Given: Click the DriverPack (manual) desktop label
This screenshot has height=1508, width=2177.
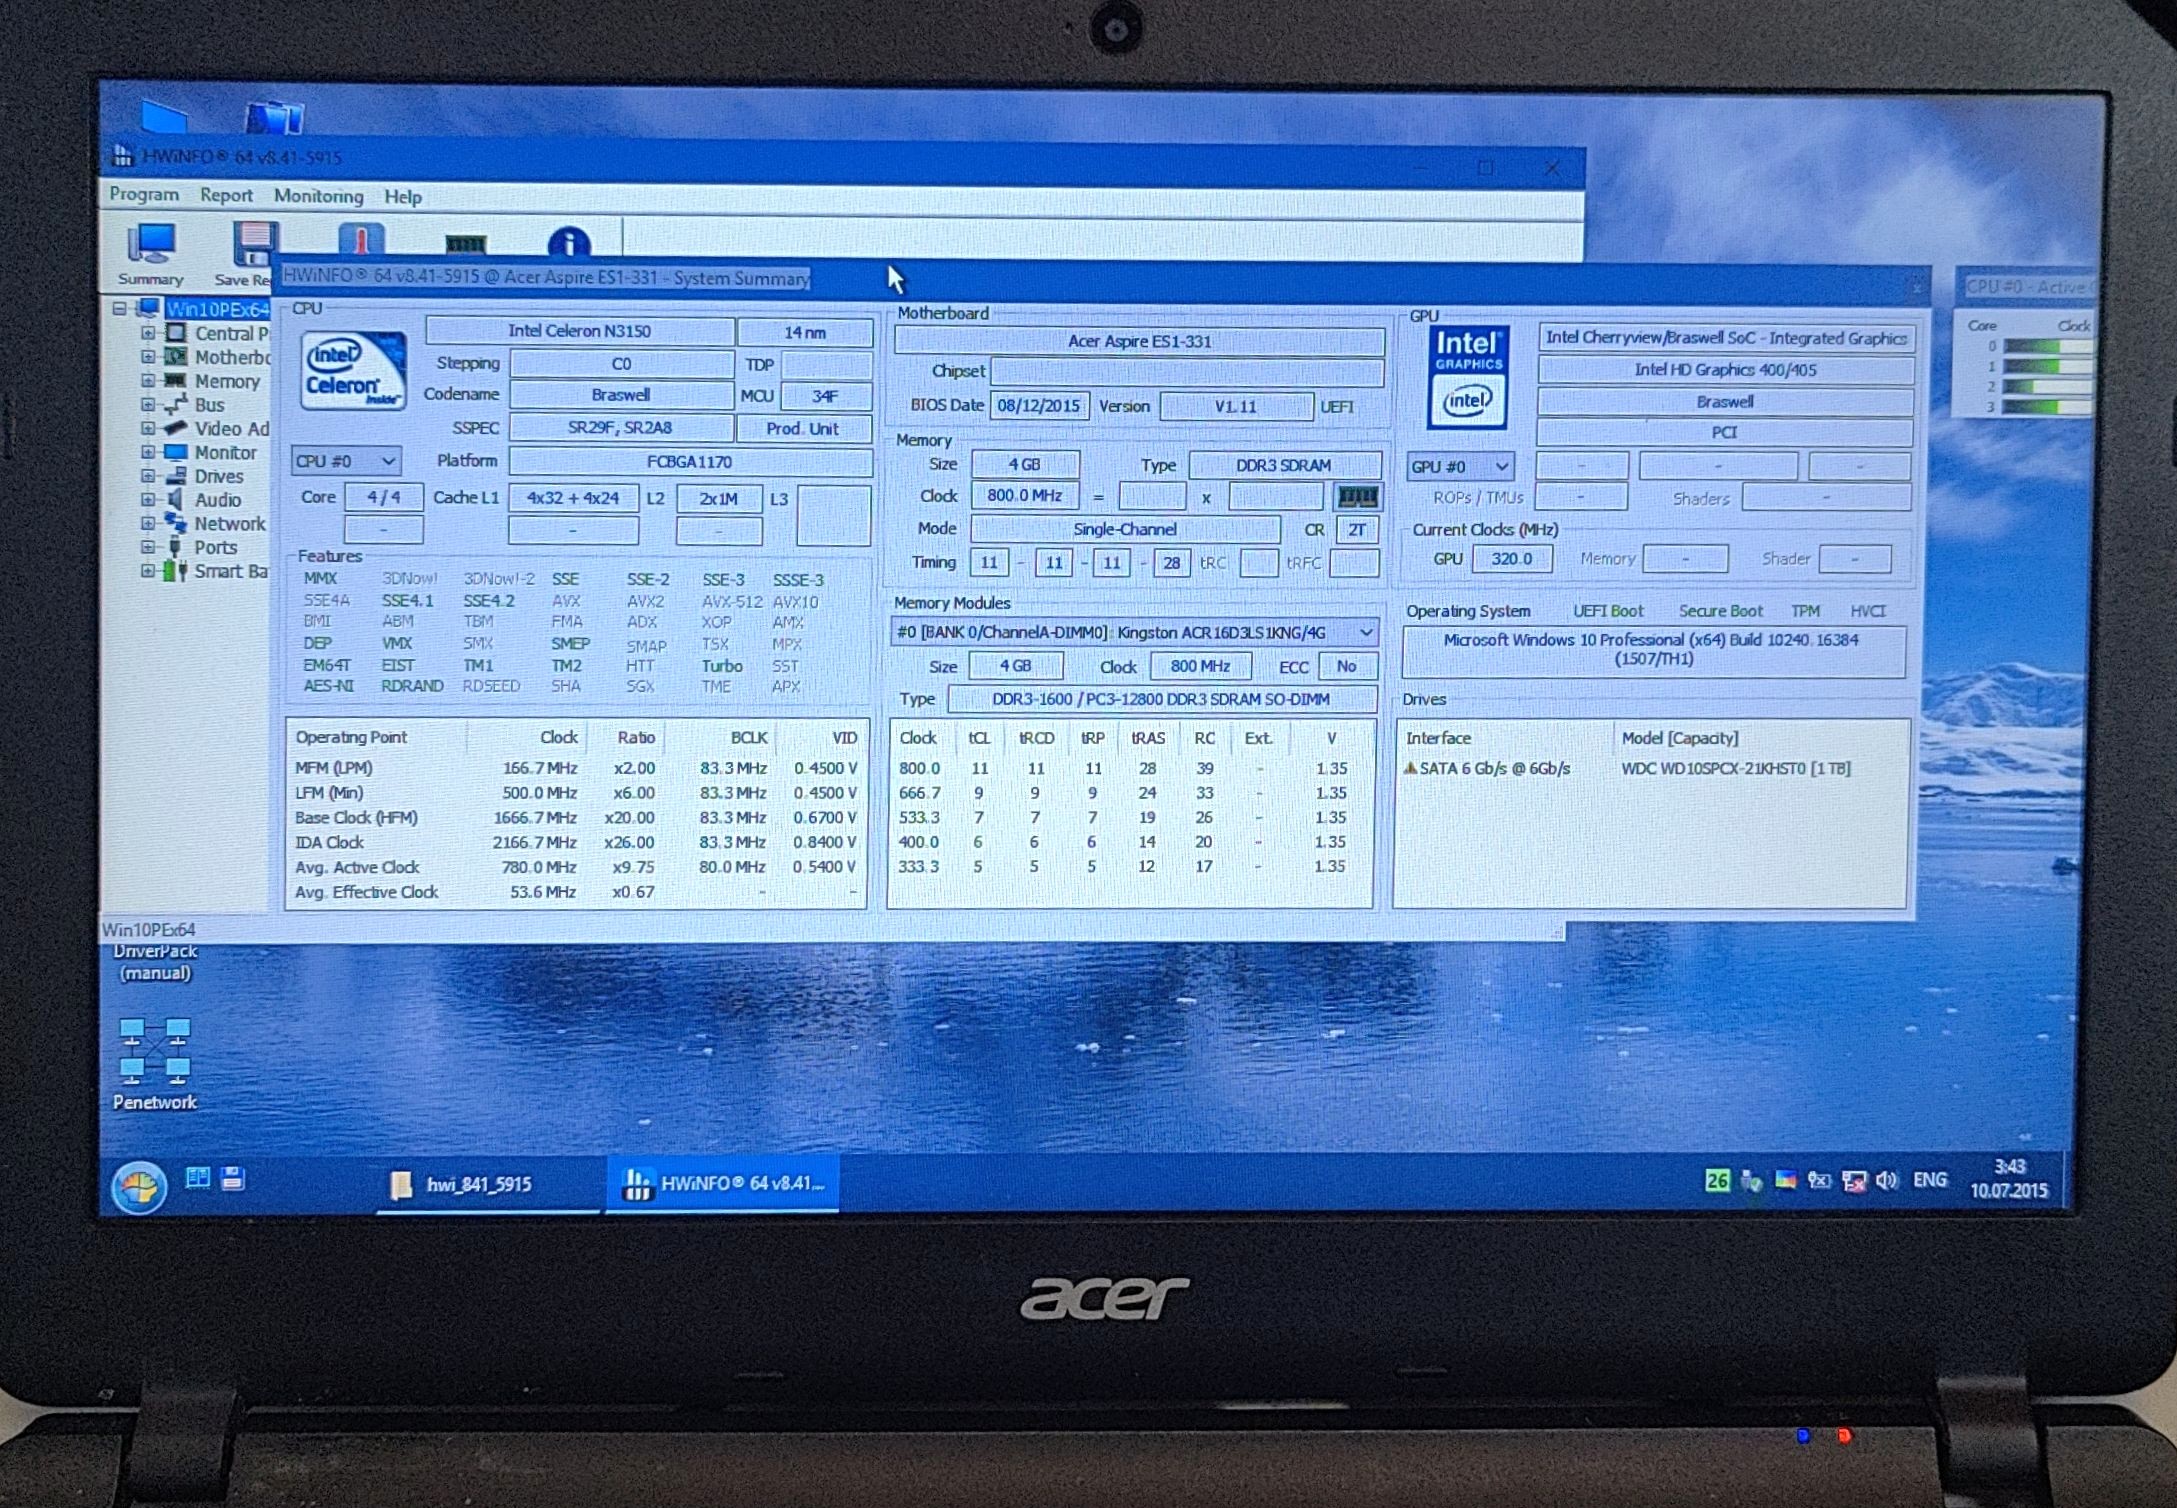Looking at the screenshot, I should click(x=155, y=962).
